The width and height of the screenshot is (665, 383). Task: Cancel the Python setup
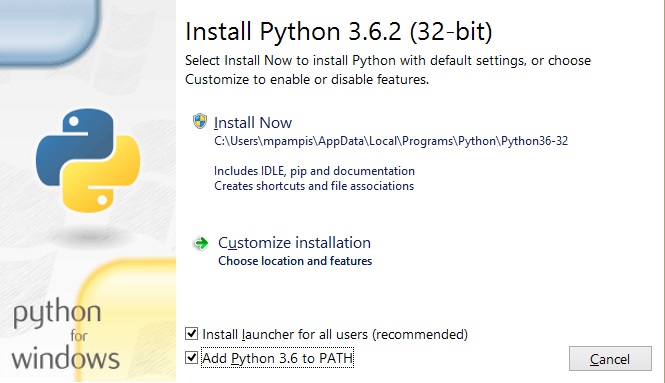[x=610, y=359]
